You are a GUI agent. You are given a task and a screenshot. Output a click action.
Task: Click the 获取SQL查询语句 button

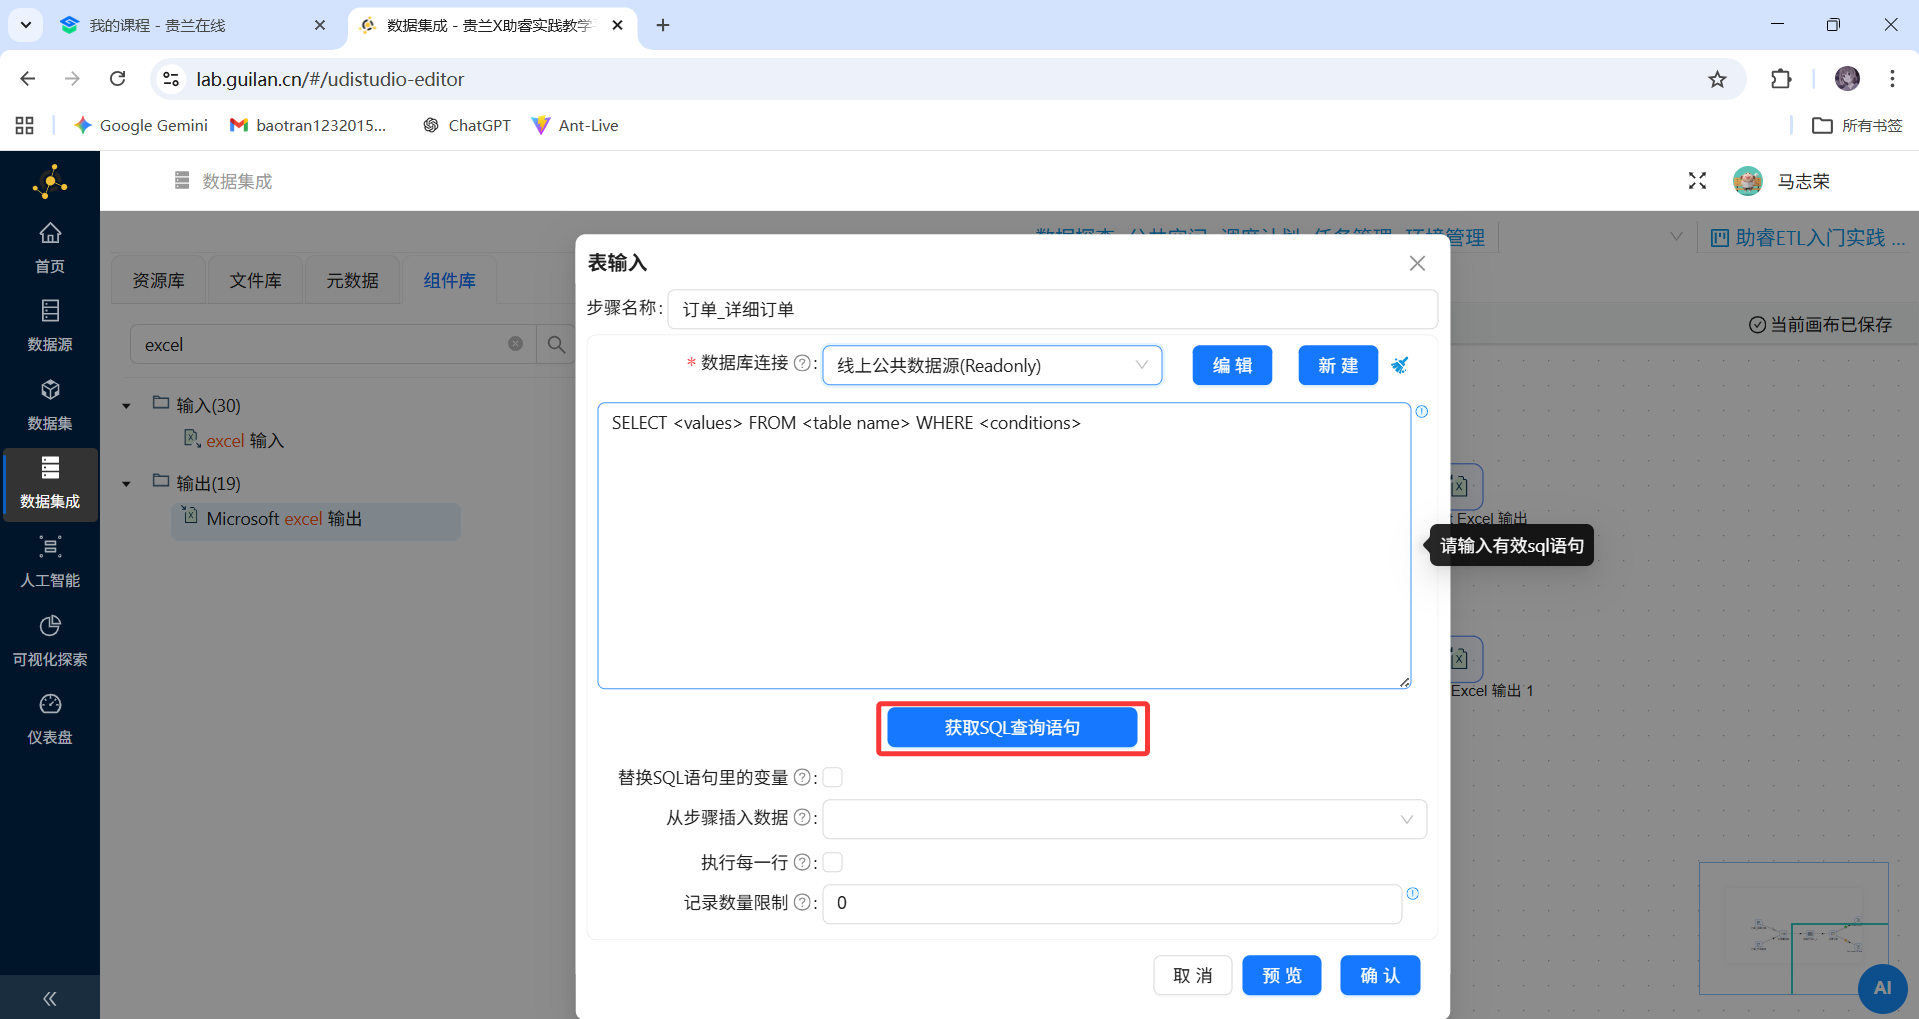pos(1011,727)
